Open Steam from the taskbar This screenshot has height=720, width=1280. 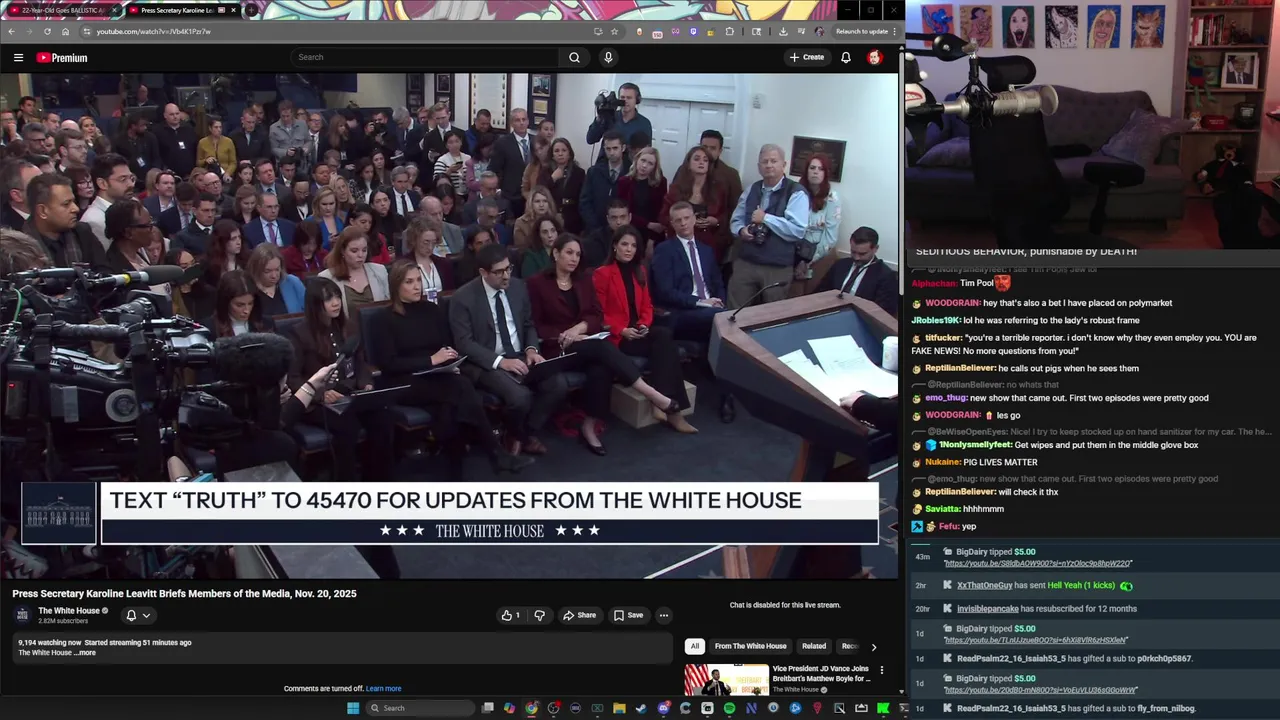click(x=641, y=708)
